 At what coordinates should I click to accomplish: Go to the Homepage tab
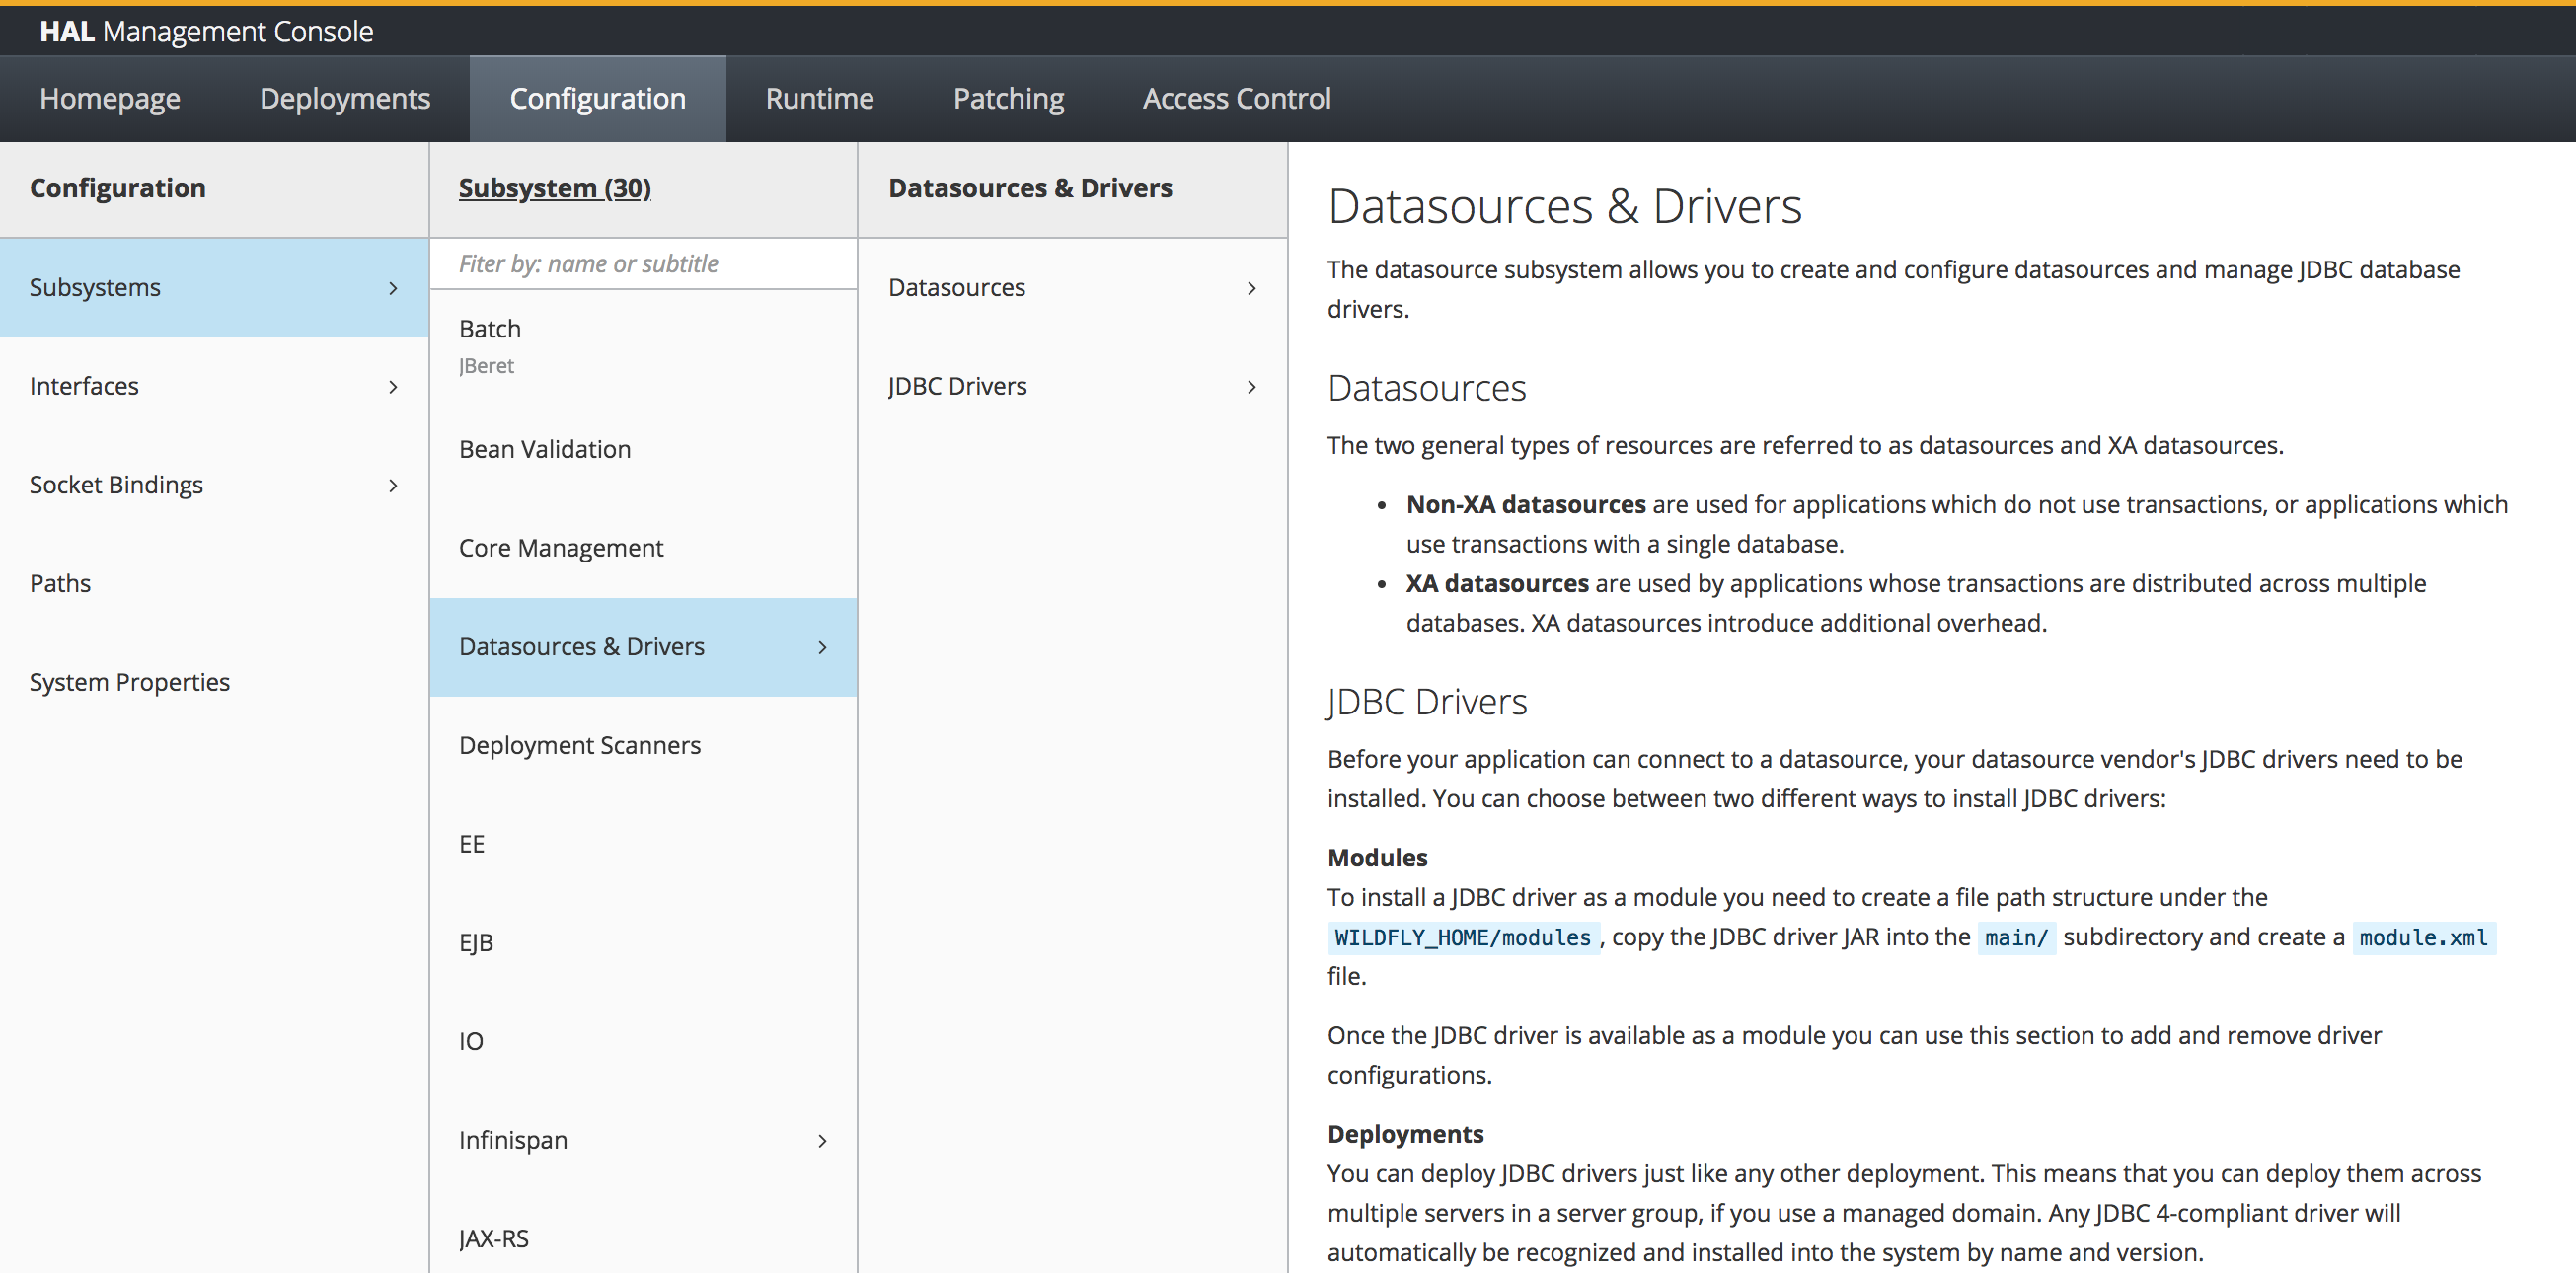click(x=110, y=98)
